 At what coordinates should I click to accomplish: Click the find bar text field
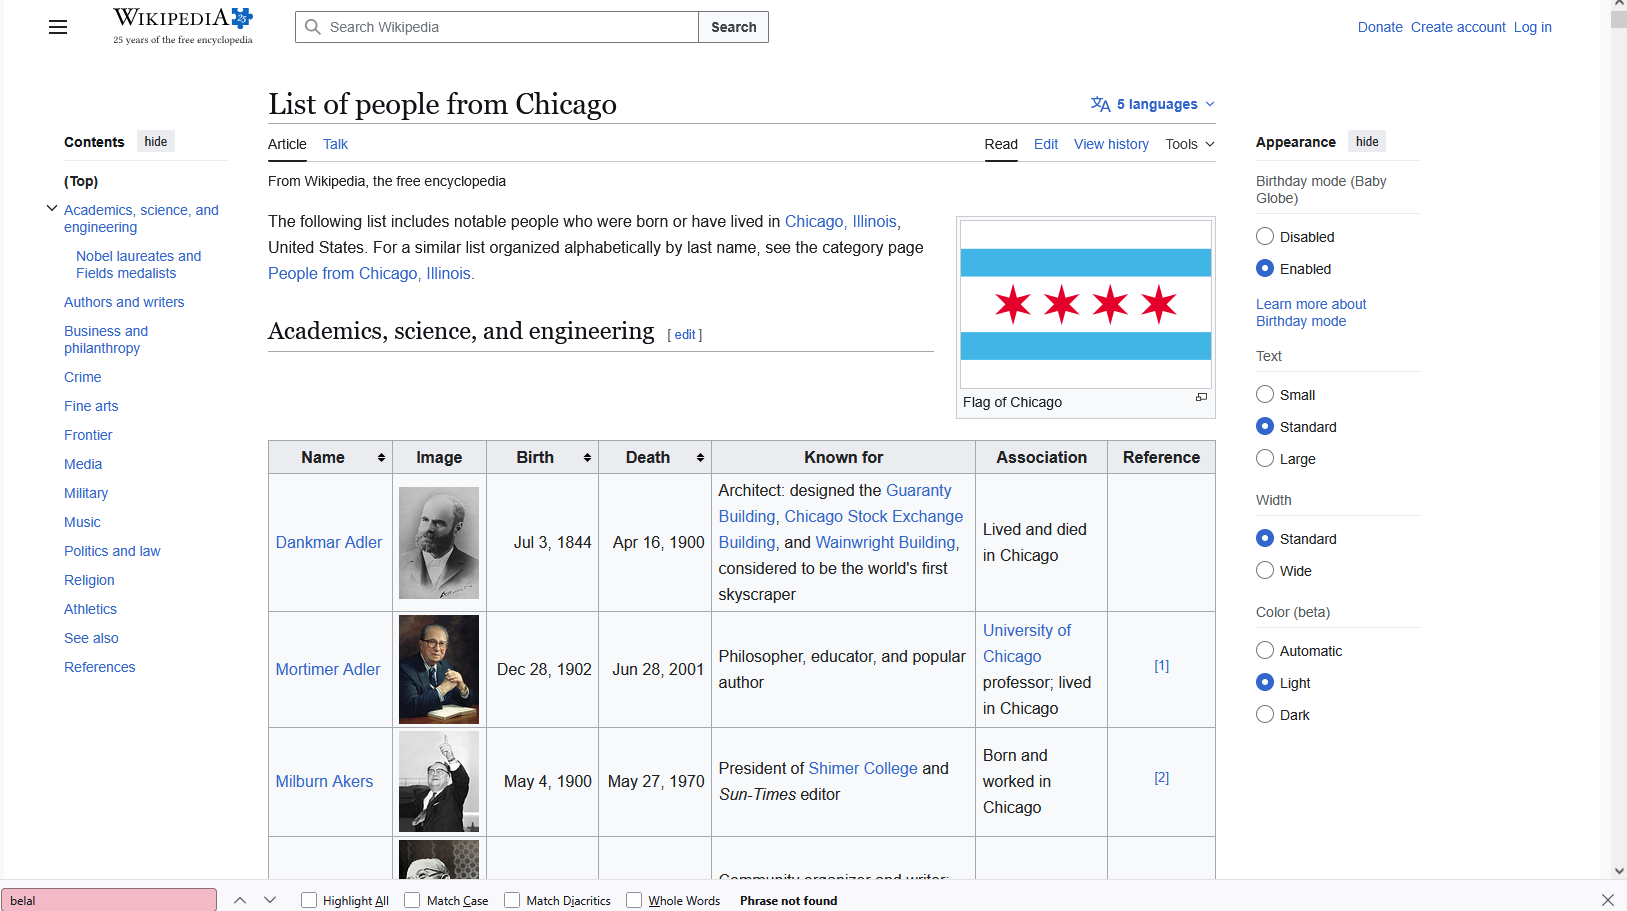click(109, 900)
